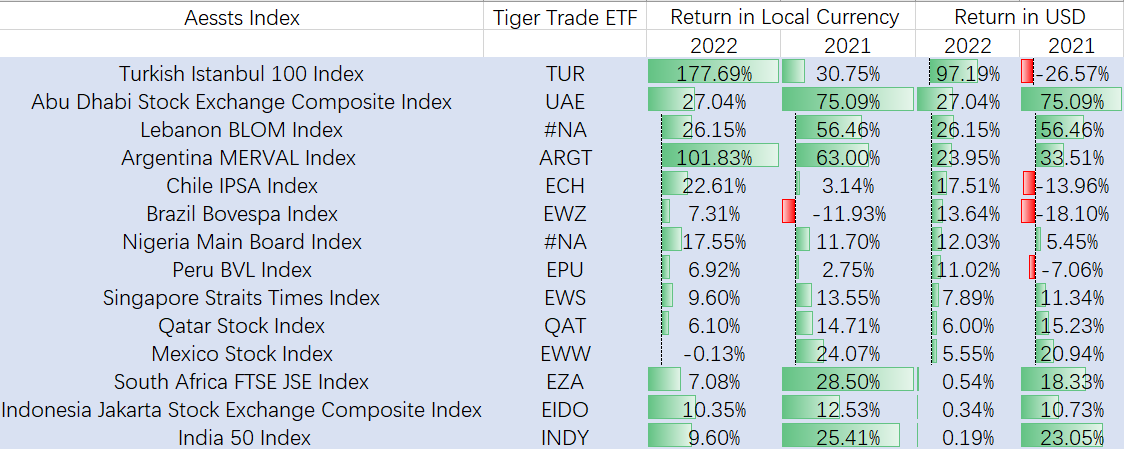
Task: Click the Aessts Index column header
Action: point(241,17)
